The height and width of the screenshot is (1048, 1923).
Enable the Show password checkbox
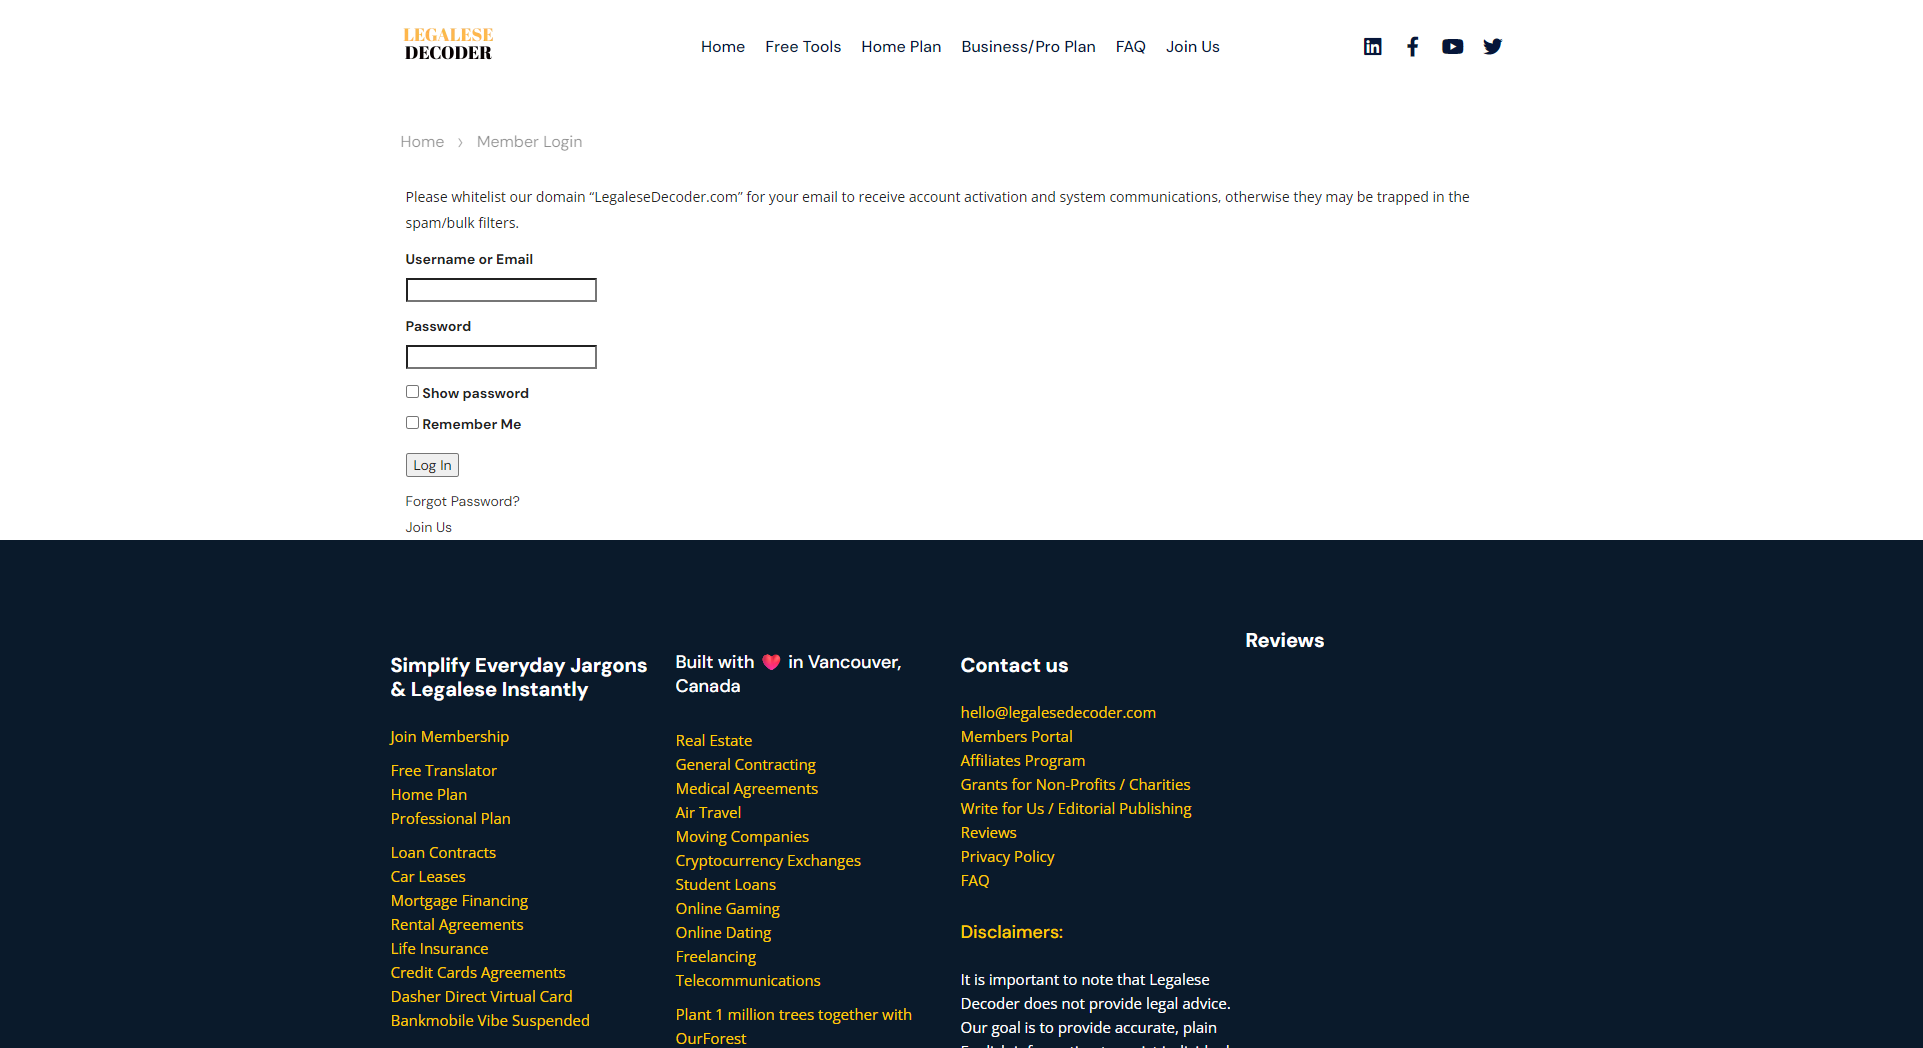click(411, 391)
